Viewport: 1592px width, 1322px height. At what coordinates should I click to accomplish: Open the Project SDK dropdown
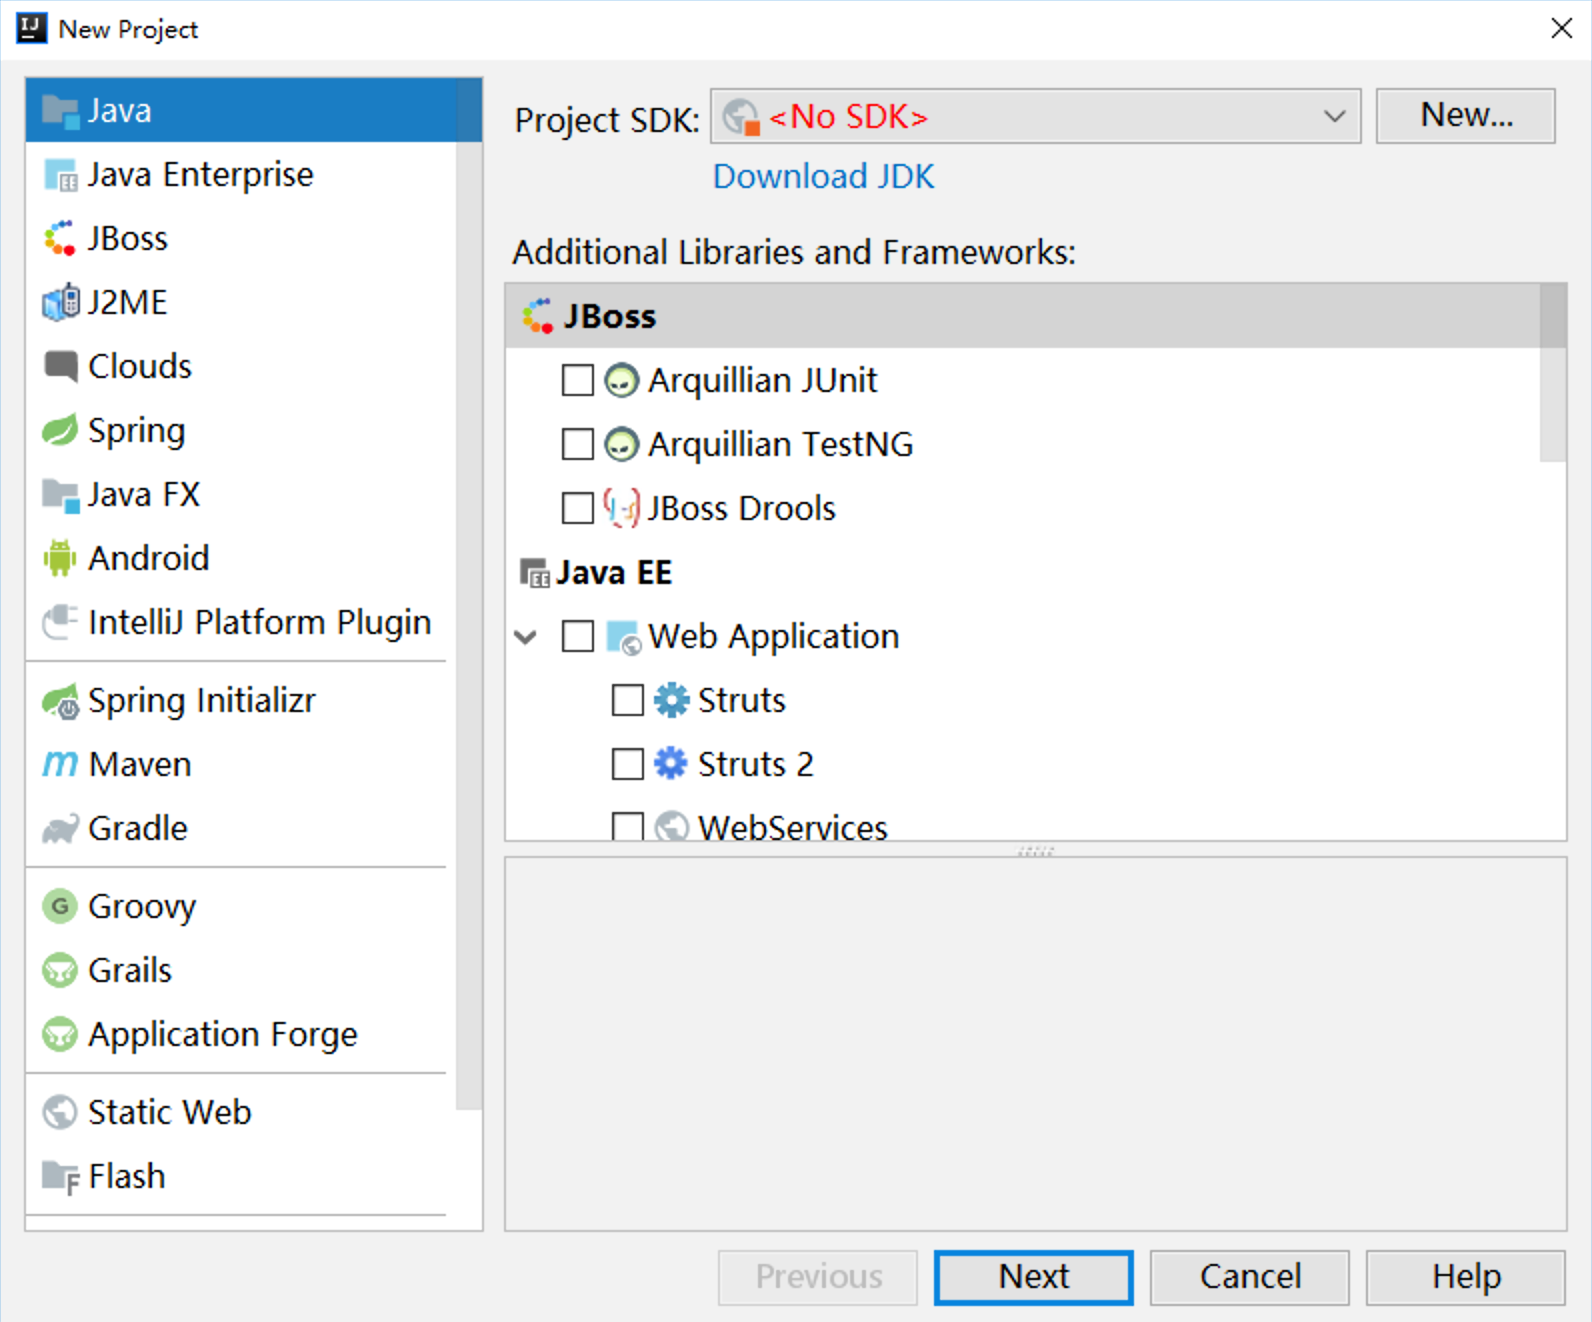coord(1035,116)
